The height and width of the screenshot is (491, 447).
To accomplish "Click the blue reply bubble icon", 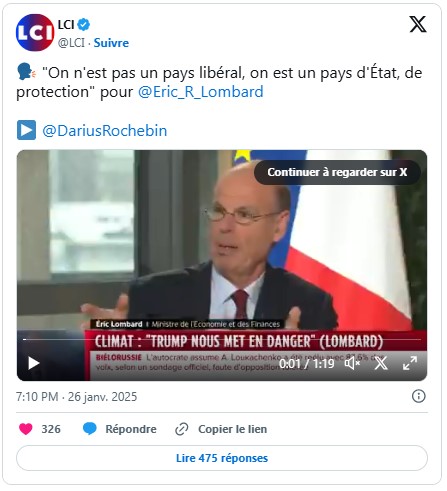I will coord(90,429).
